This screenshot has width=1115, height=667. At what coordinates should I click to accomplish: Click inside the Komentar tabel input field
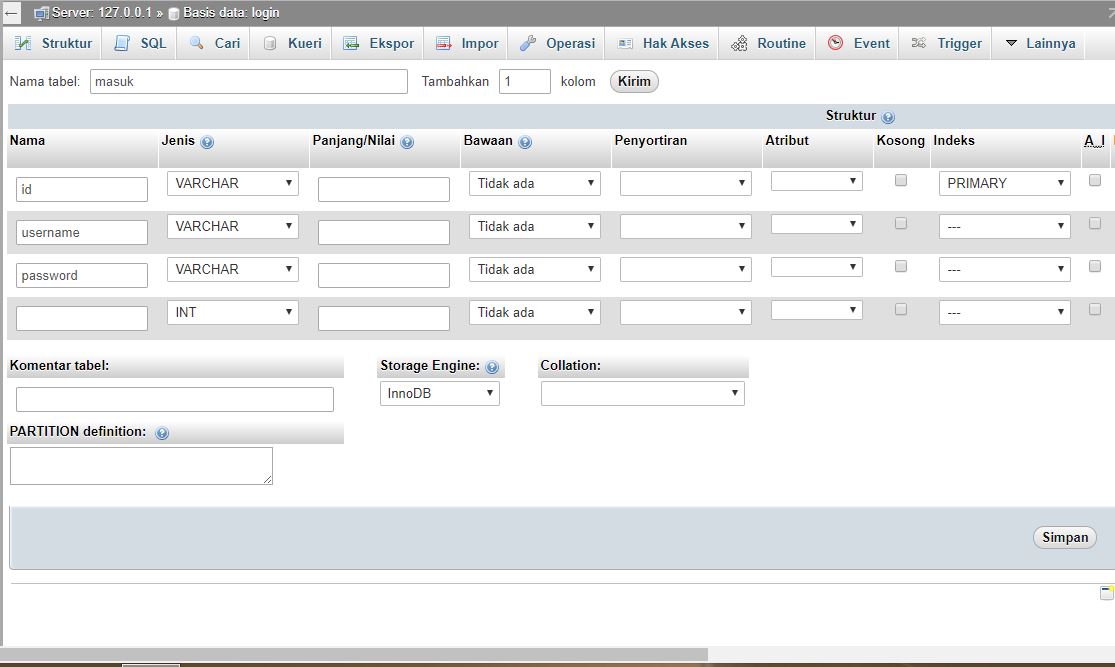click(x=174, y=399)
